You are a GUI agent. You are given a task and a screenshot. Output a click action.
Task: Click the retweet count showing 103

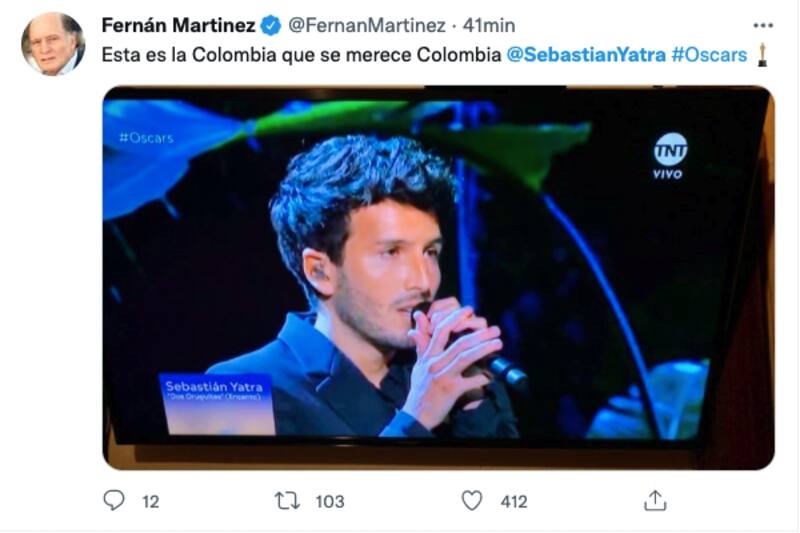point(329,502)
